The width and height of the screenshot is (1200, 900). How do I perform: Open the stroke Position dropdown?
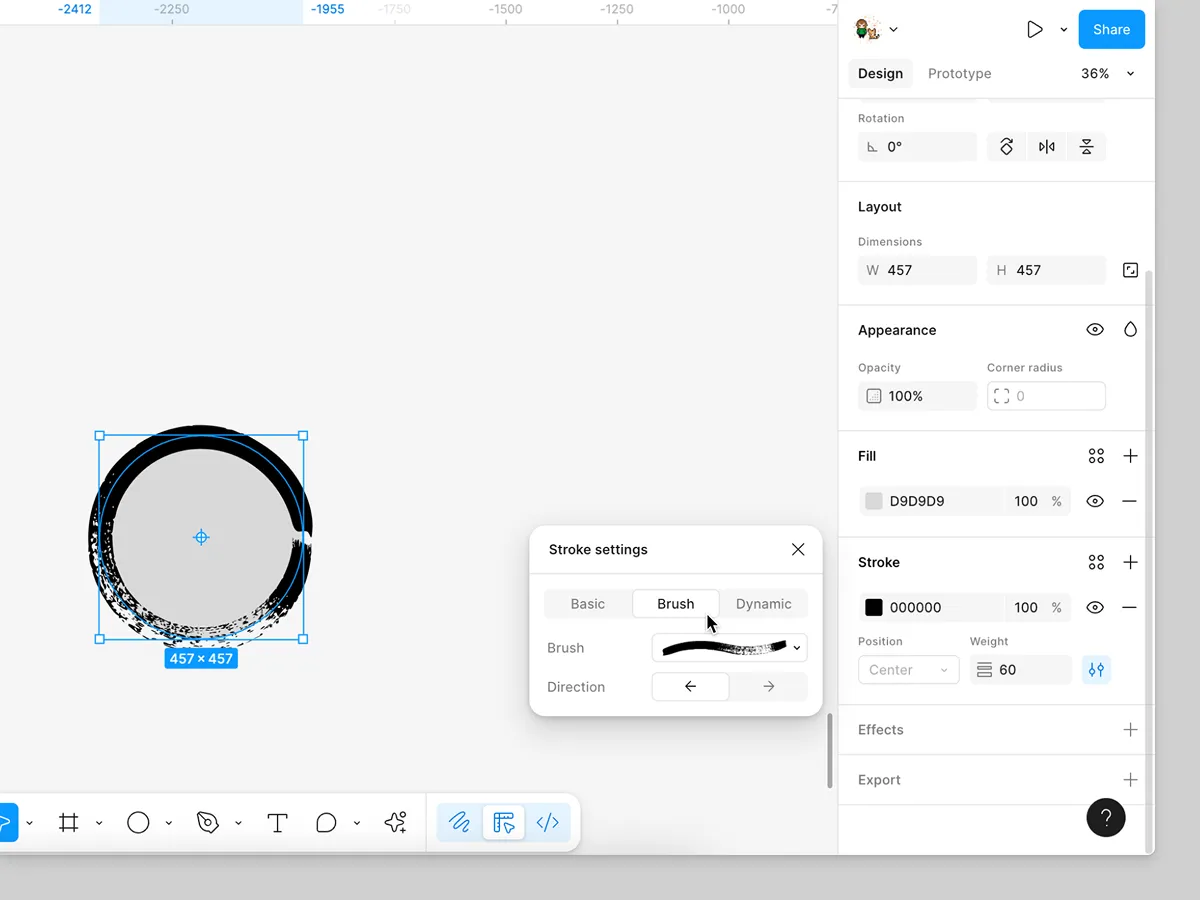coord(908,670)
